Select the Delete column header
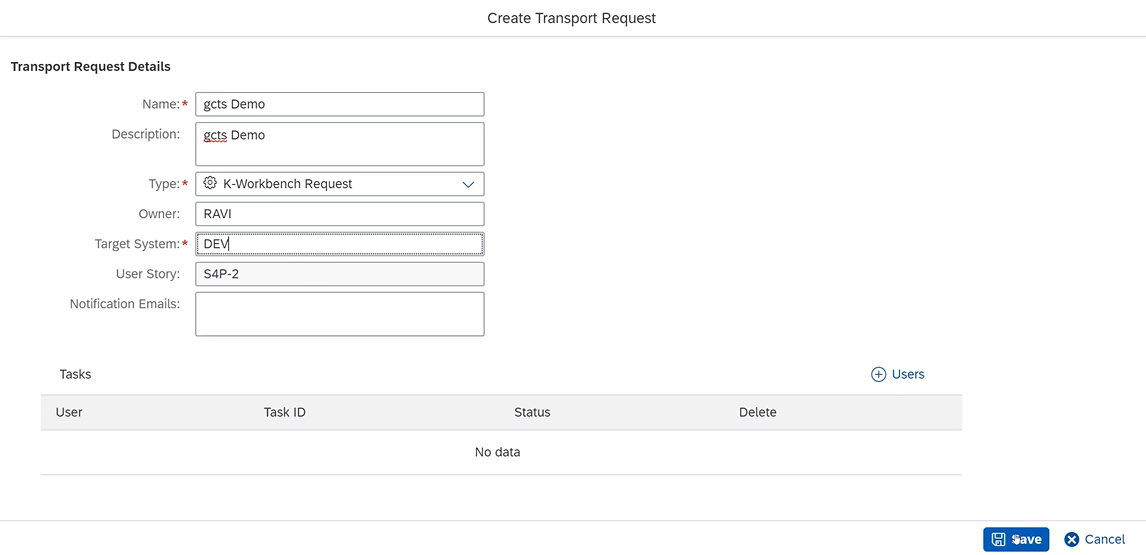This screenshot has width=1146, height=555. pyautogui.click(x=757, y=412)
